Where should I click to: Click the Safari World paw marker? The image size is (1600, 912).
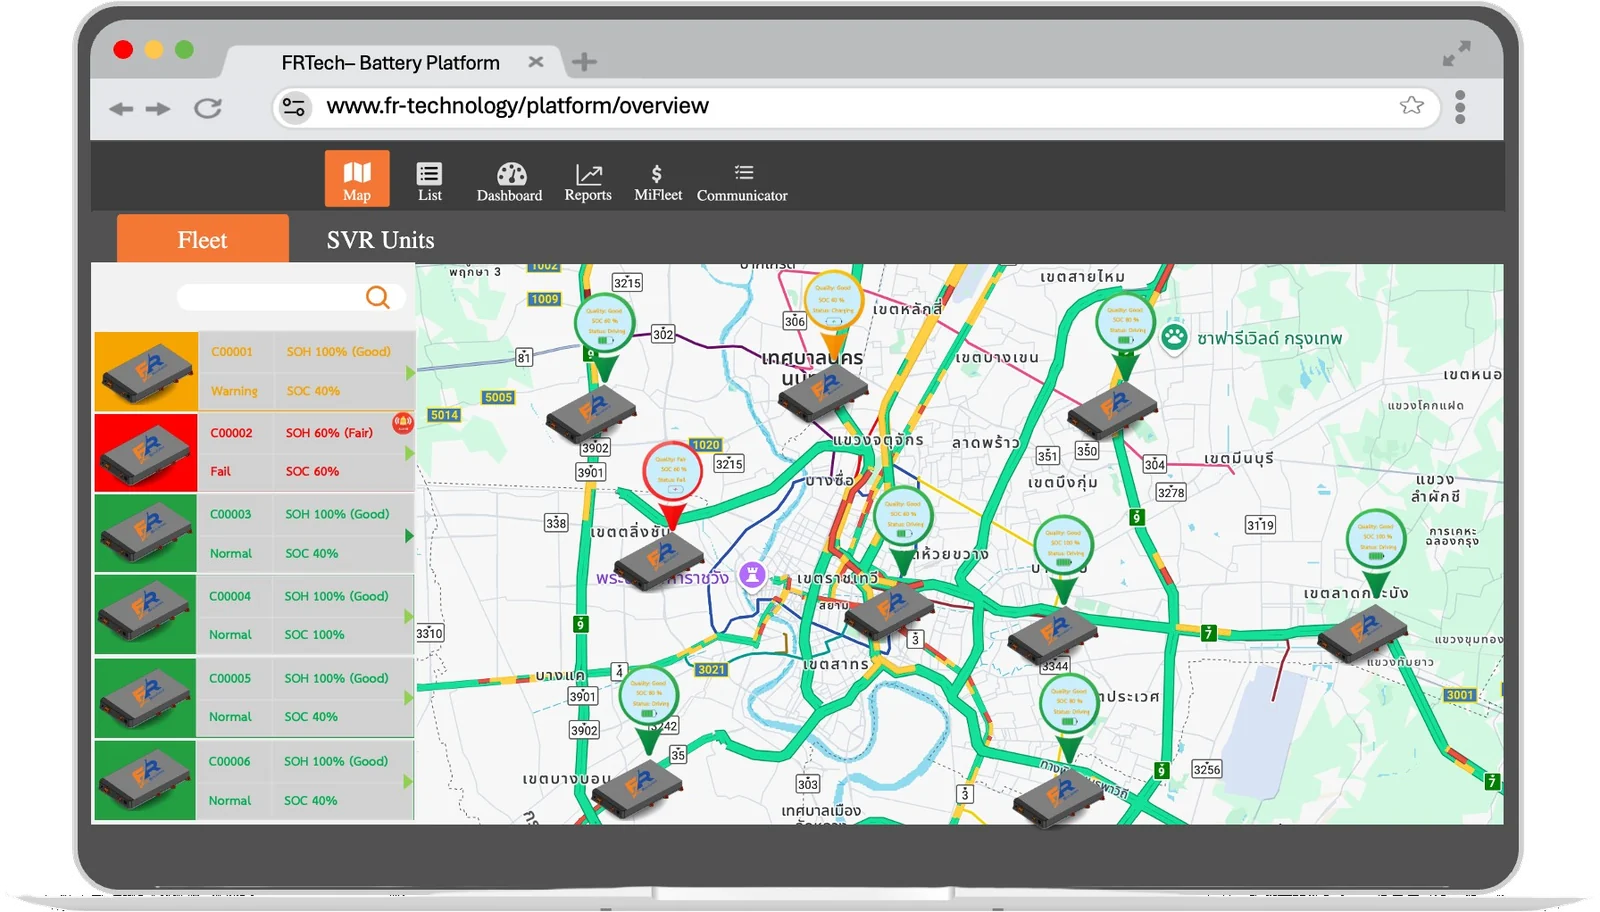(x=1174, y=338)
